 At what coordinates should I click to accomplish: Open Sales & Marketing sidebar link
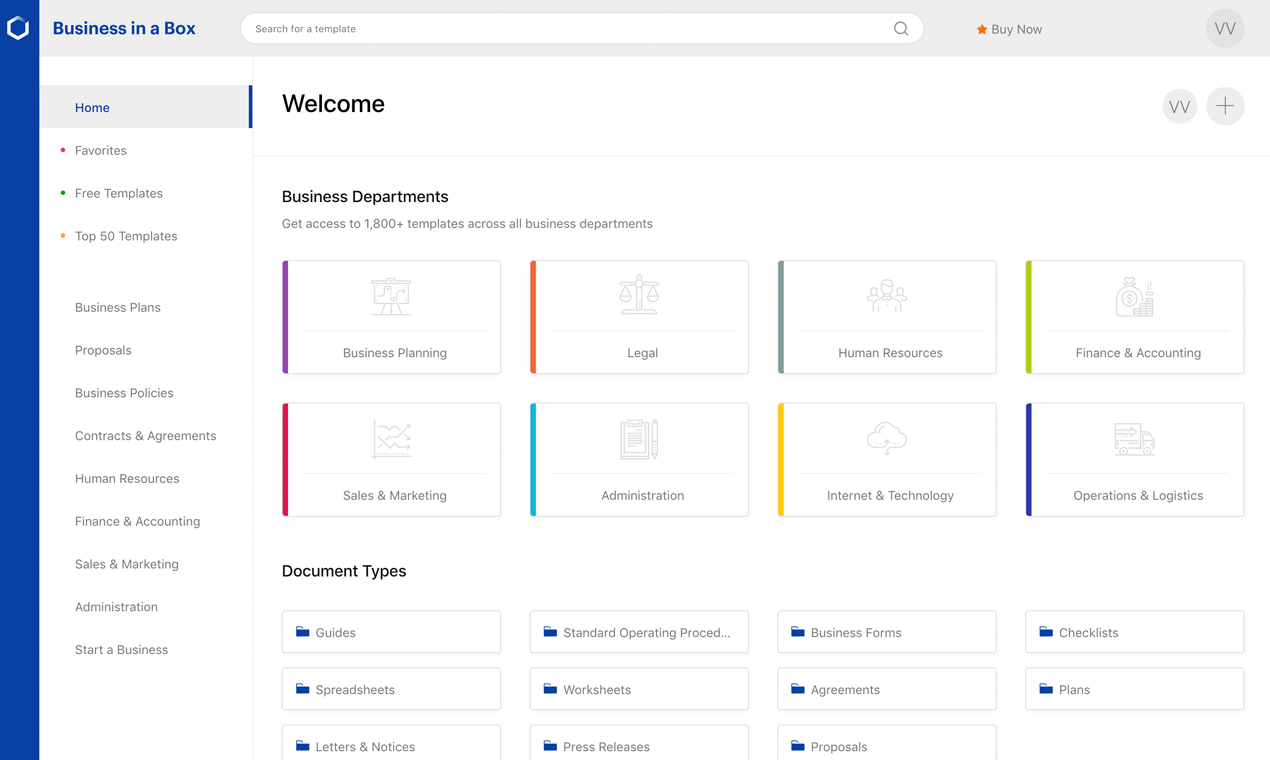pos(127,564)
